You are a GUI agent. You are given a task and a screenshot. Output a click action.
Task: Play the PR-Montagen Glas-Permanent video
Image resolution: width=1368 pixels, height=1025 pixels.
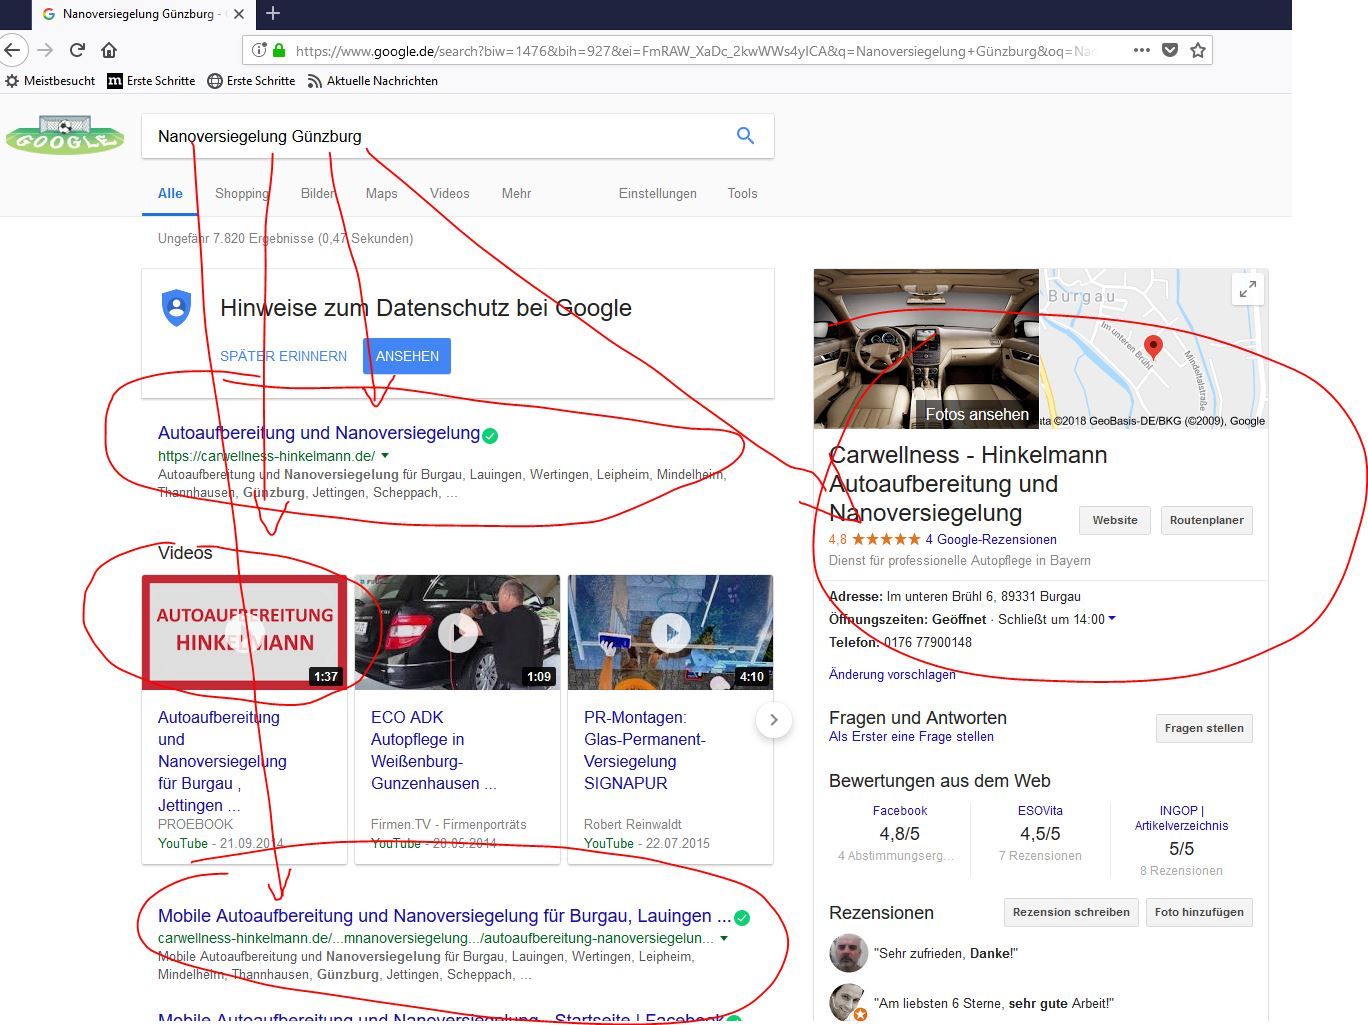670,632
